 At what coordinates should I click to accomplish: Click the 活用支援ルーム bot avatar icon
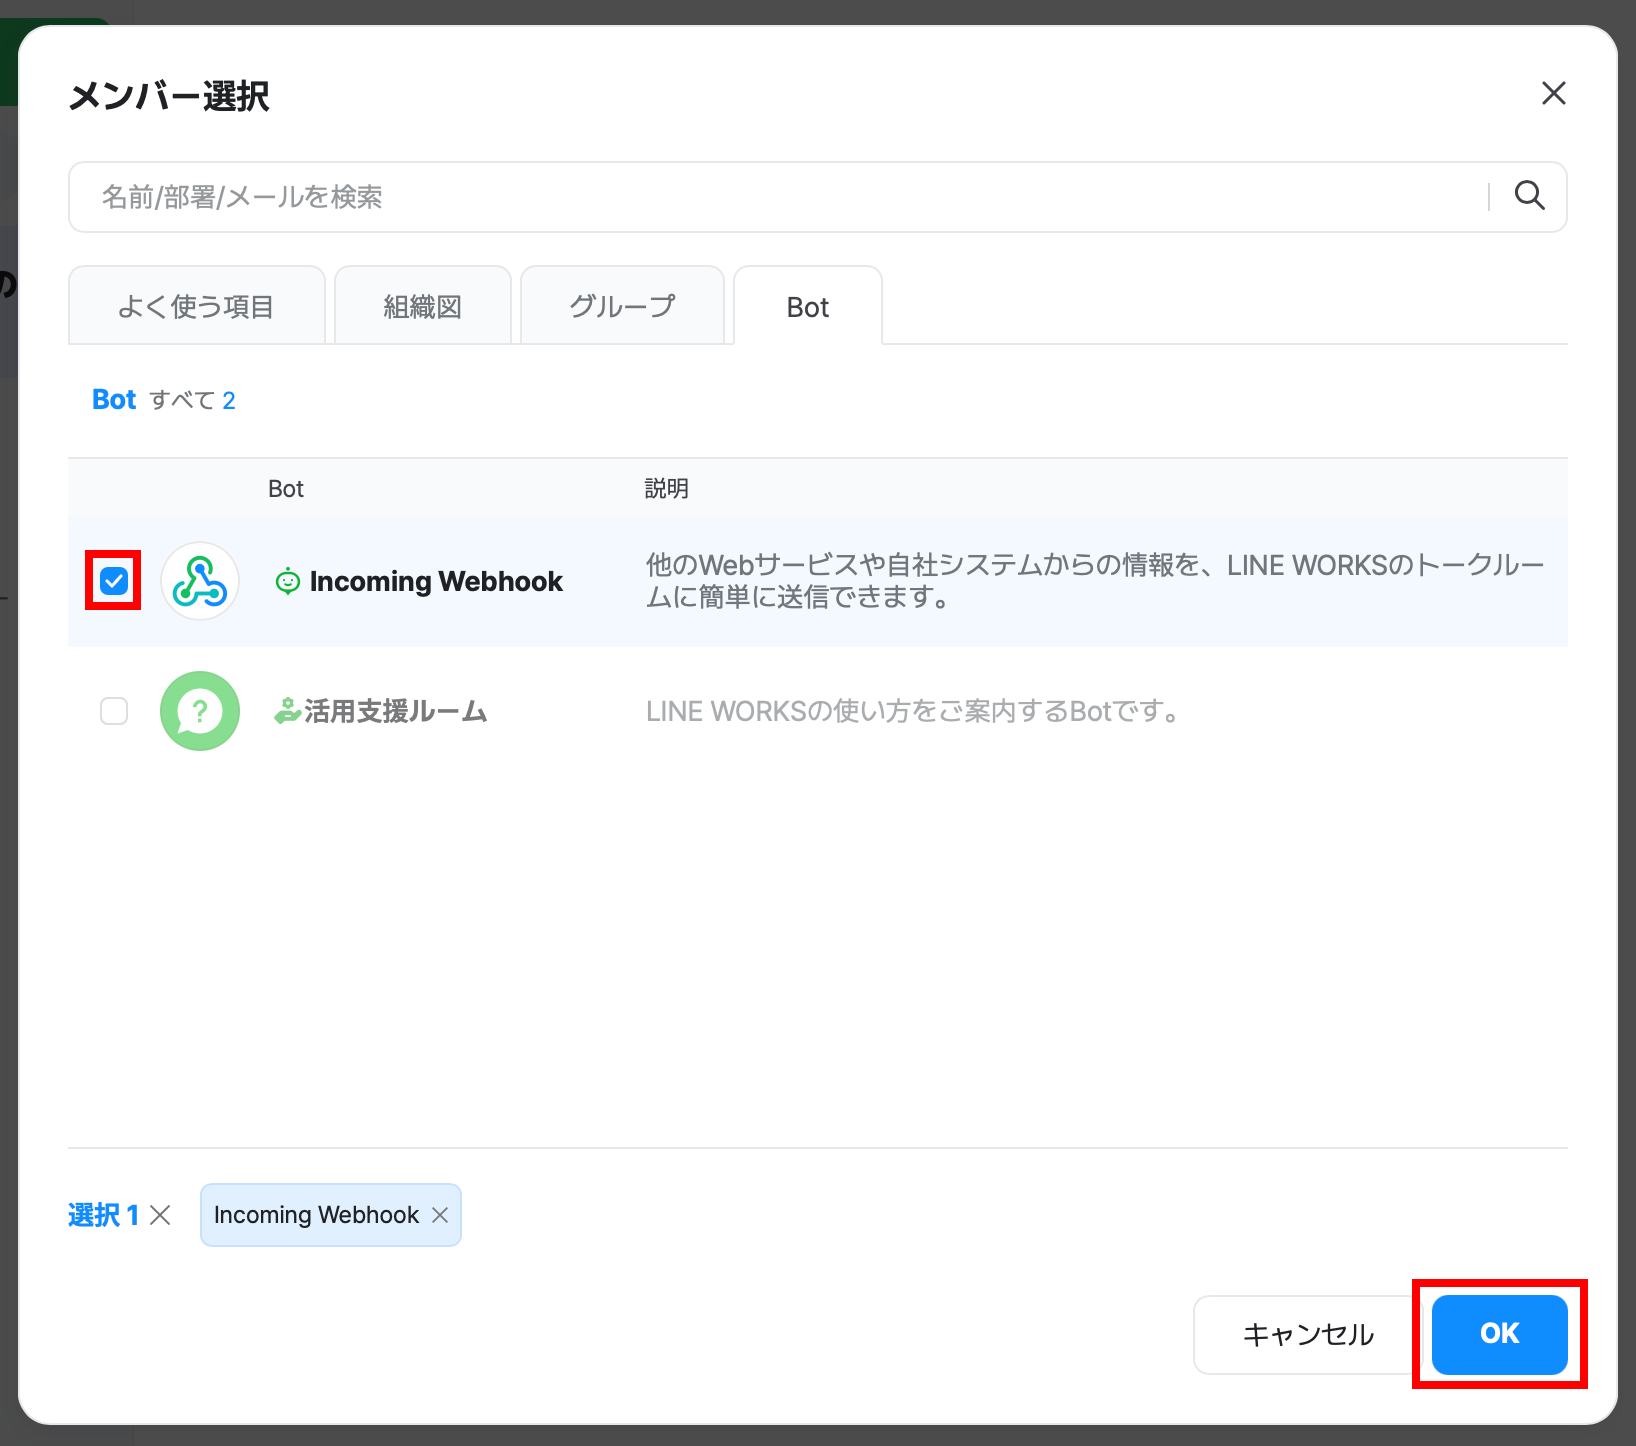pos(200,711)
